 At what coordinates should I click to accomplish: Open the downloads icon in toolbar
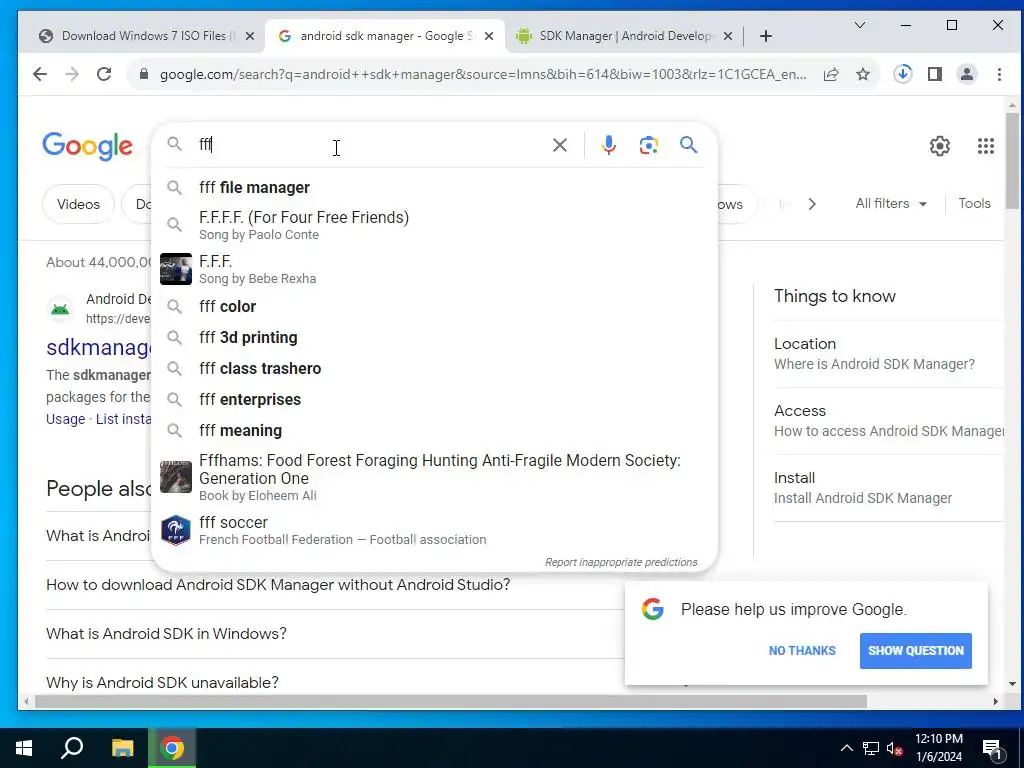[x=903, y=74]
